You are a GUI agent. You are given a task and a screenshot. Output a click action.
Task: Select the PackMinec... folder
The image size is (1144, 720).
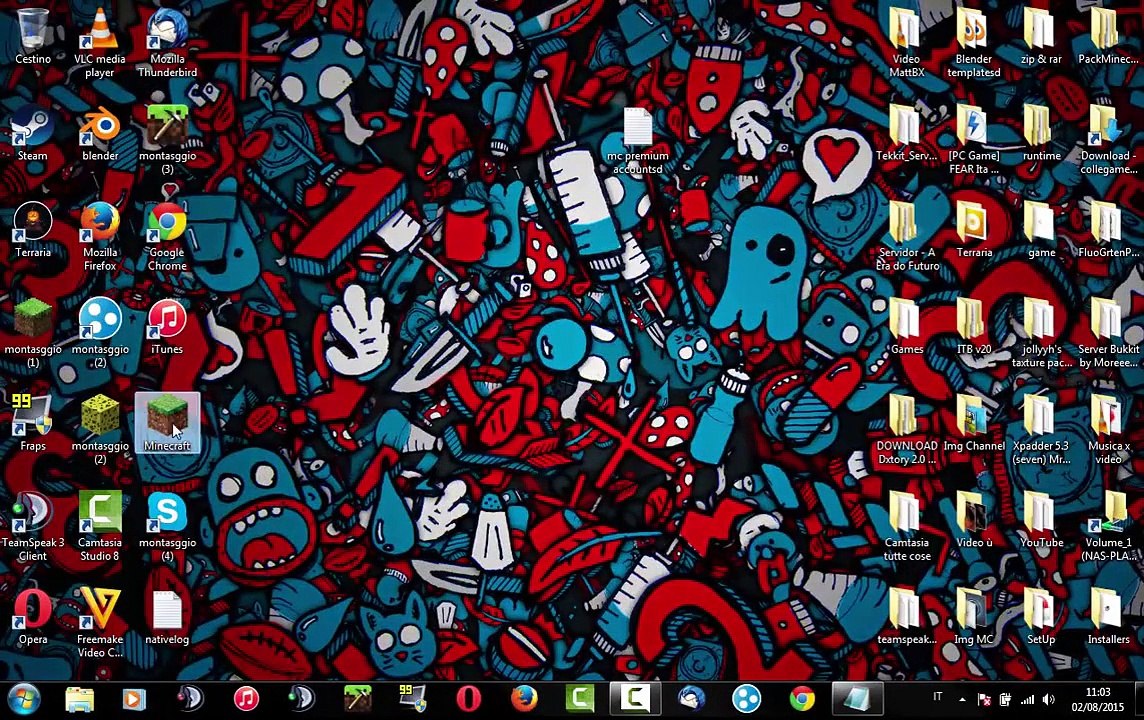pyautogui.click(x=1108, y=36)
